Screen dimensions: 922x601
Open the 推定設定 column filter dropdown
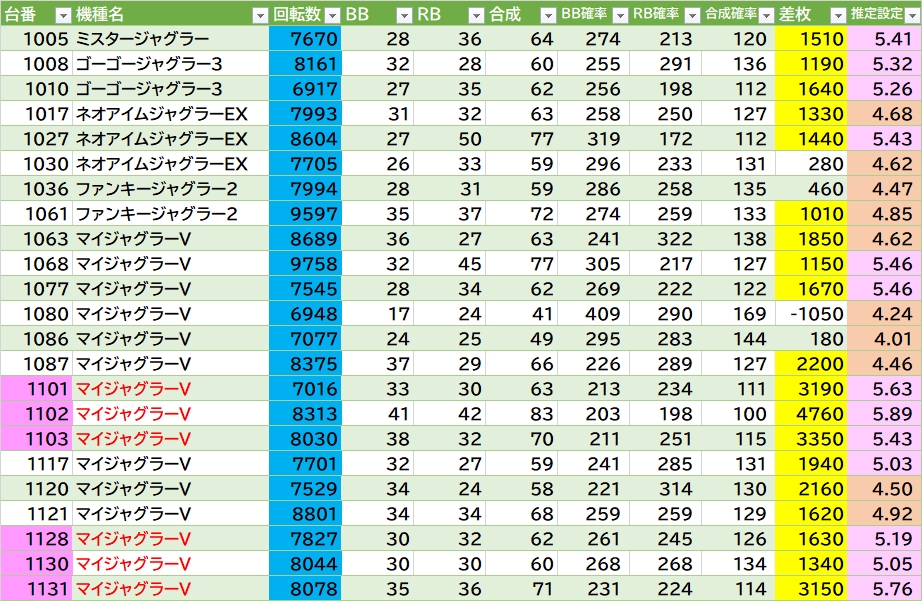[910, 15]
